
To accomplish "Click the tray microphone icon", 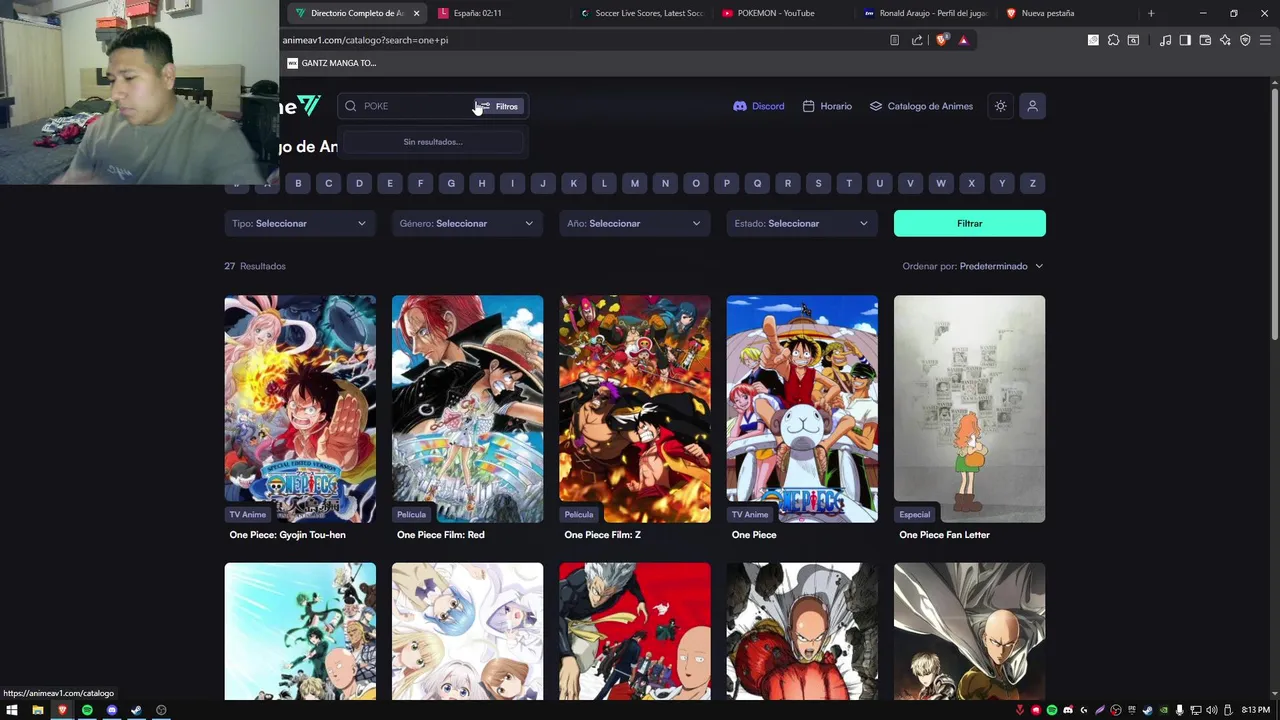I will pyautogui.click(x=1179, y=710).
